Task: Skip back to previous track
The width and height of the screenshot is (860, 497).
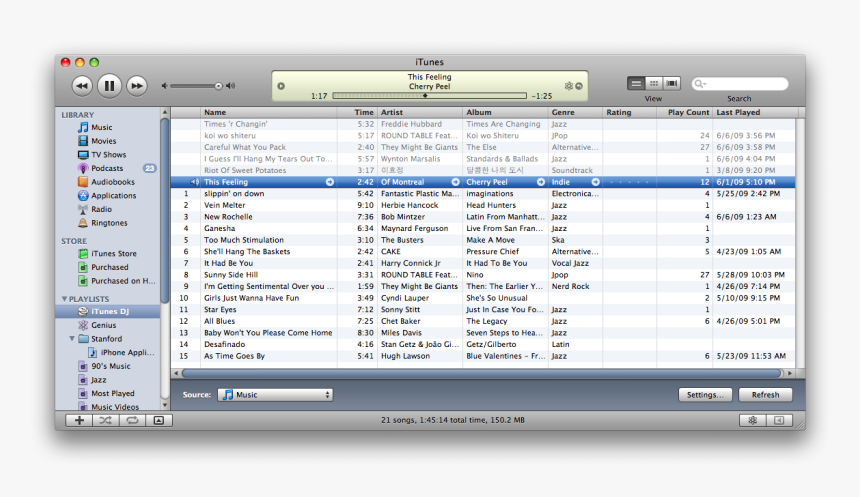Action: pos(82,86)
